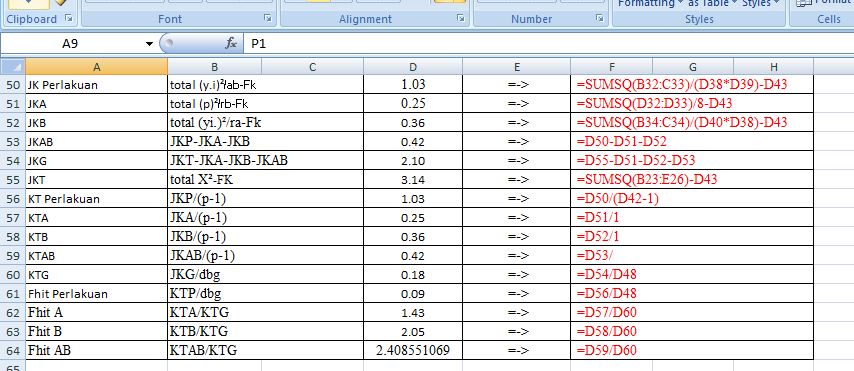Click the JKAB label cell

96,142
